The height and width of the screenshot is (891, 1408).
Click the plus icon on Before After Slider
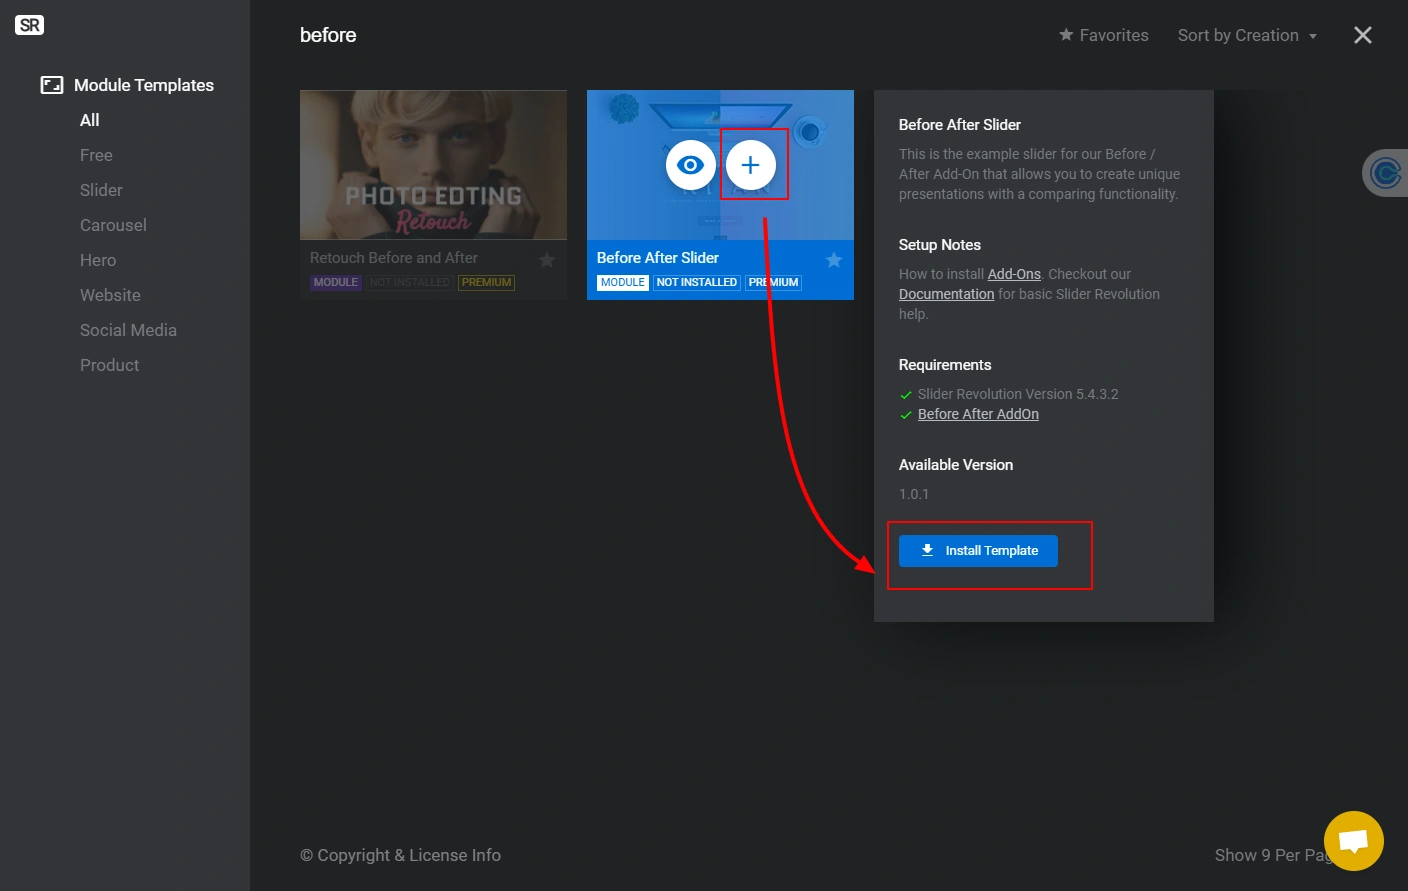[x=751, y=165]
